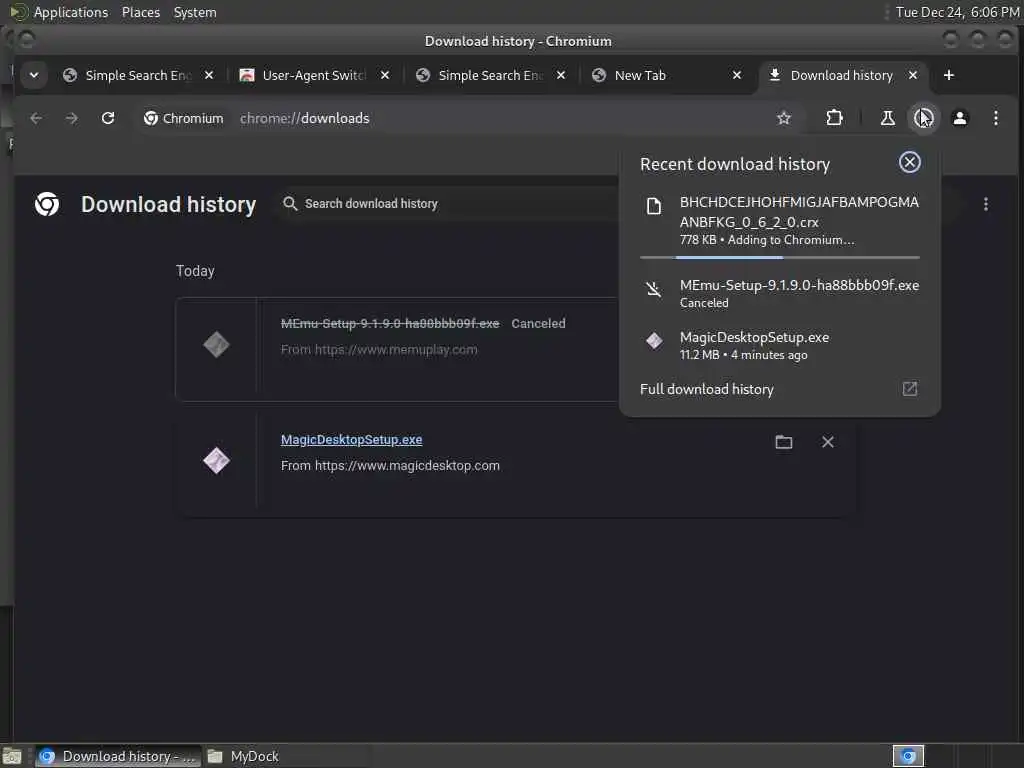Select MEmu-Setup-9.1.9.0 entry in popup
Viewport: 1024px width, 768px height.
click(780, 293)
